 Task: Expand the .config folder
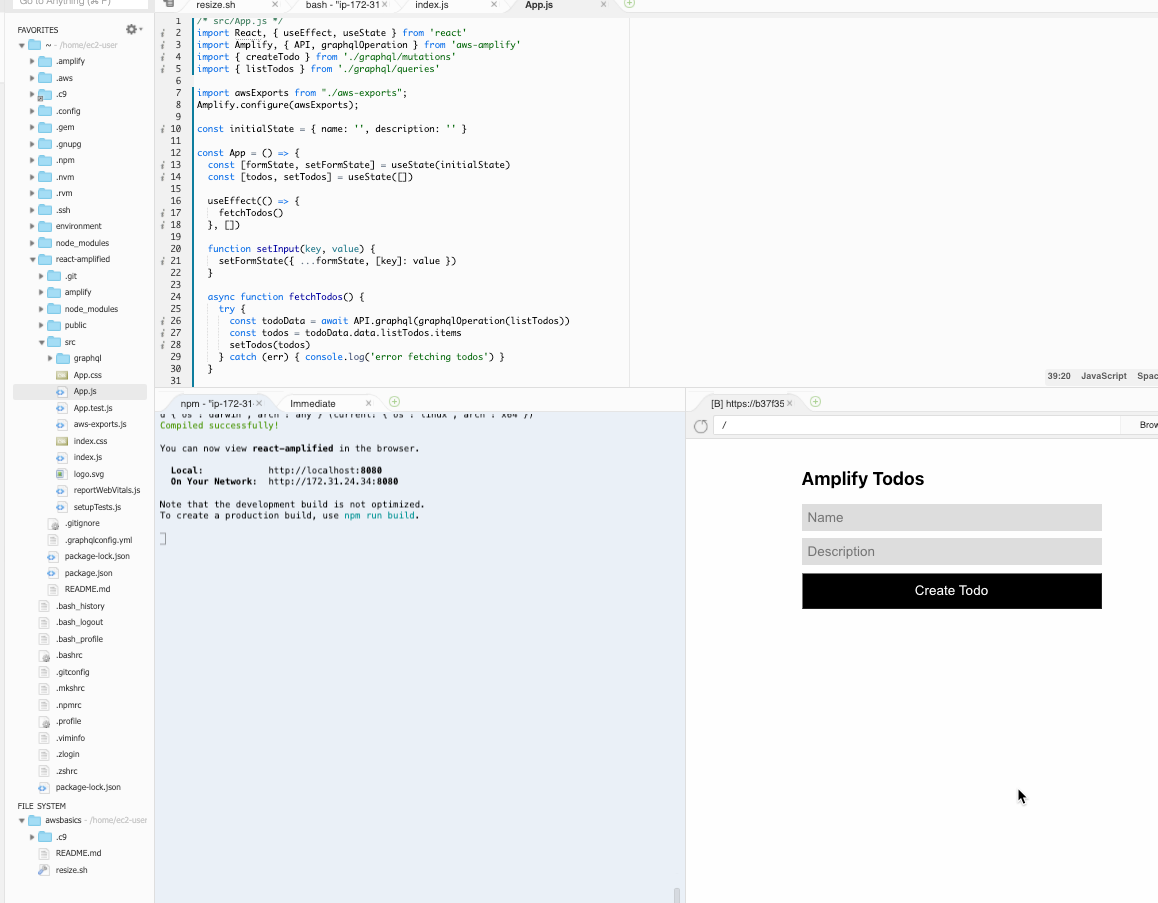coord(32,111)
